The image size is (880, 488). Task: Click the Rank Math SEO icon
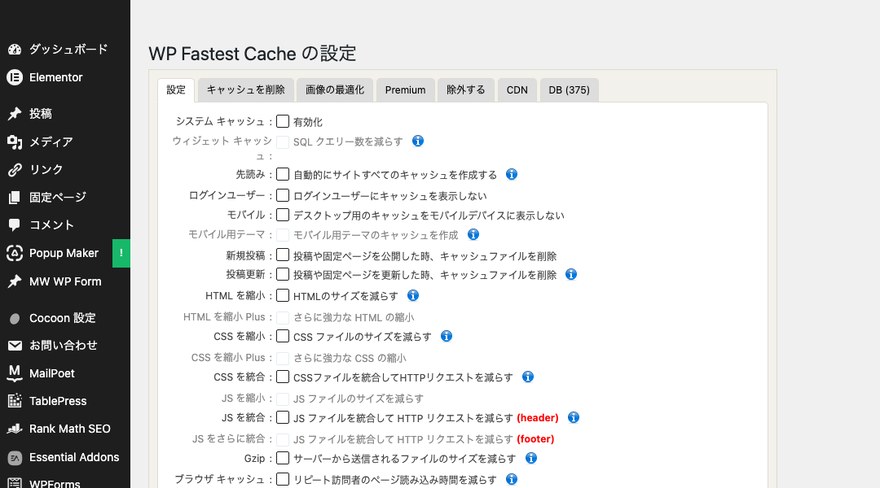(x=15, y=429)
